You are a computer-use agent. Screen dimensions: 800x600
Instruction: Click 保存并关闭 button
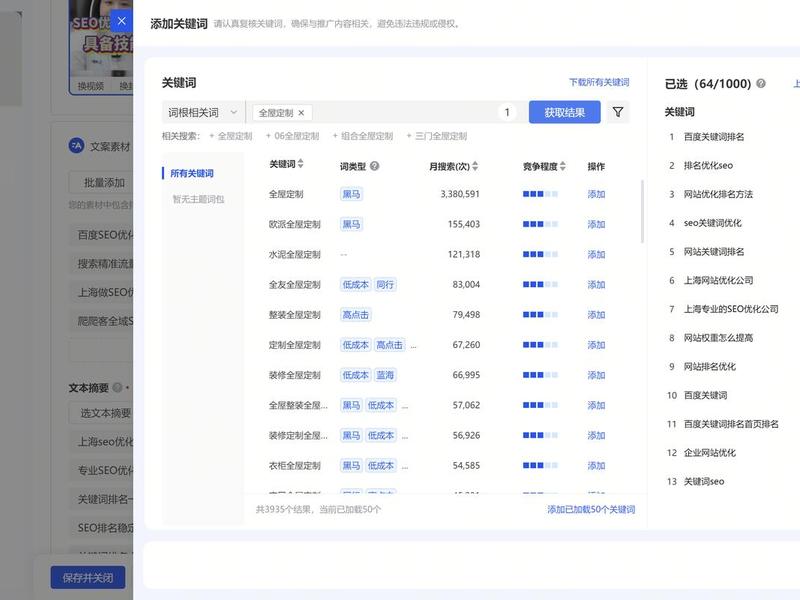coord(88,578)
